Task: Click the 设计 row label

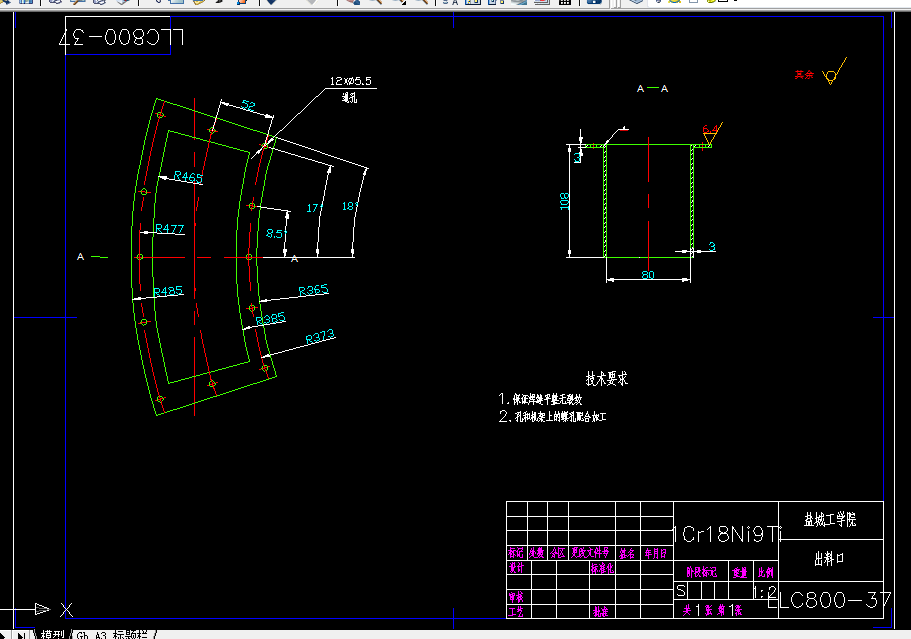Action: point(516,568)
